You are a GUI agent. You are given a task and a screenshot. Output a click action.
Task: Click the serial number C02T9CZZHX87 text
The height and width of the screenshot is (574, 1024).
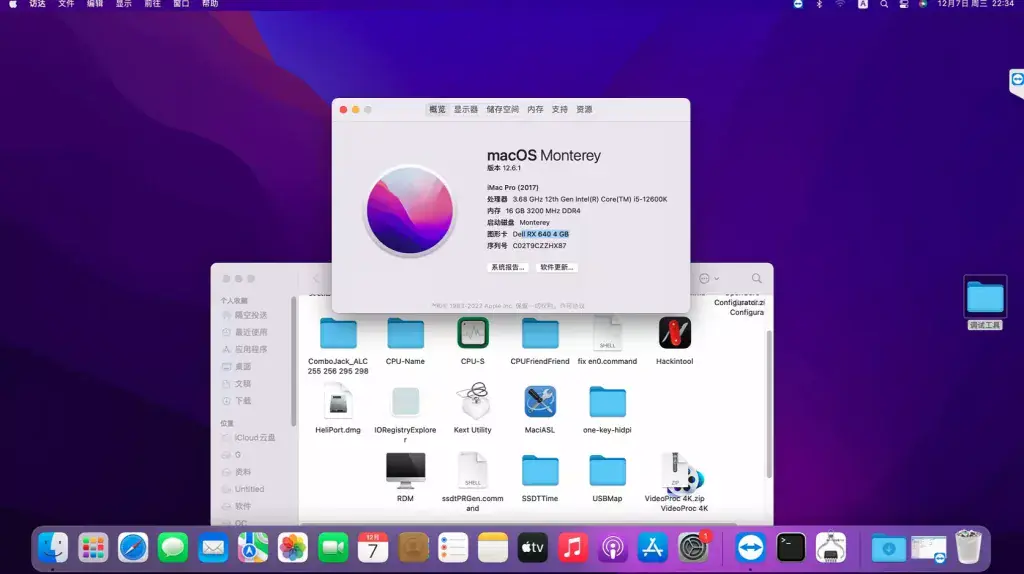(x=539, y=246)
